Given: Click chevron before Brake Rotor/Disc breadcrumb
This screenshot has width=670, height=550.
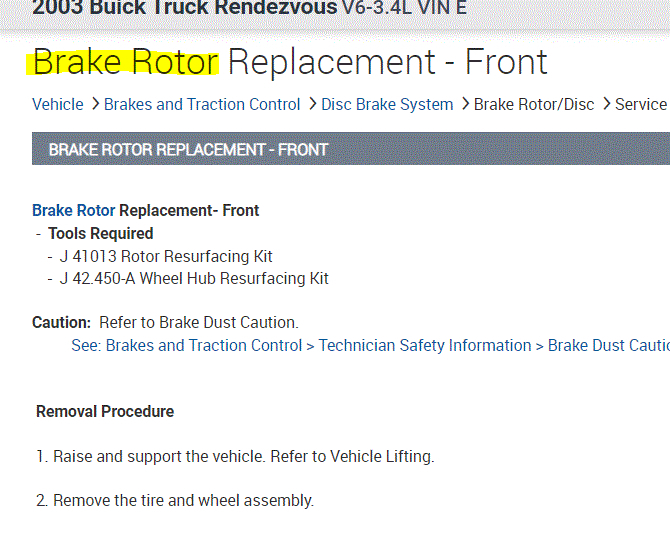Looking at the screenshot, I should point(464,104).
